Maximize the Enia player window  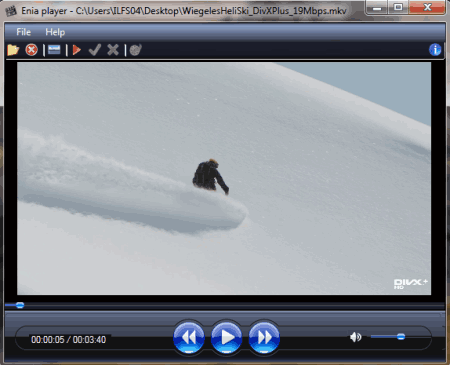[x=398, y=7]
